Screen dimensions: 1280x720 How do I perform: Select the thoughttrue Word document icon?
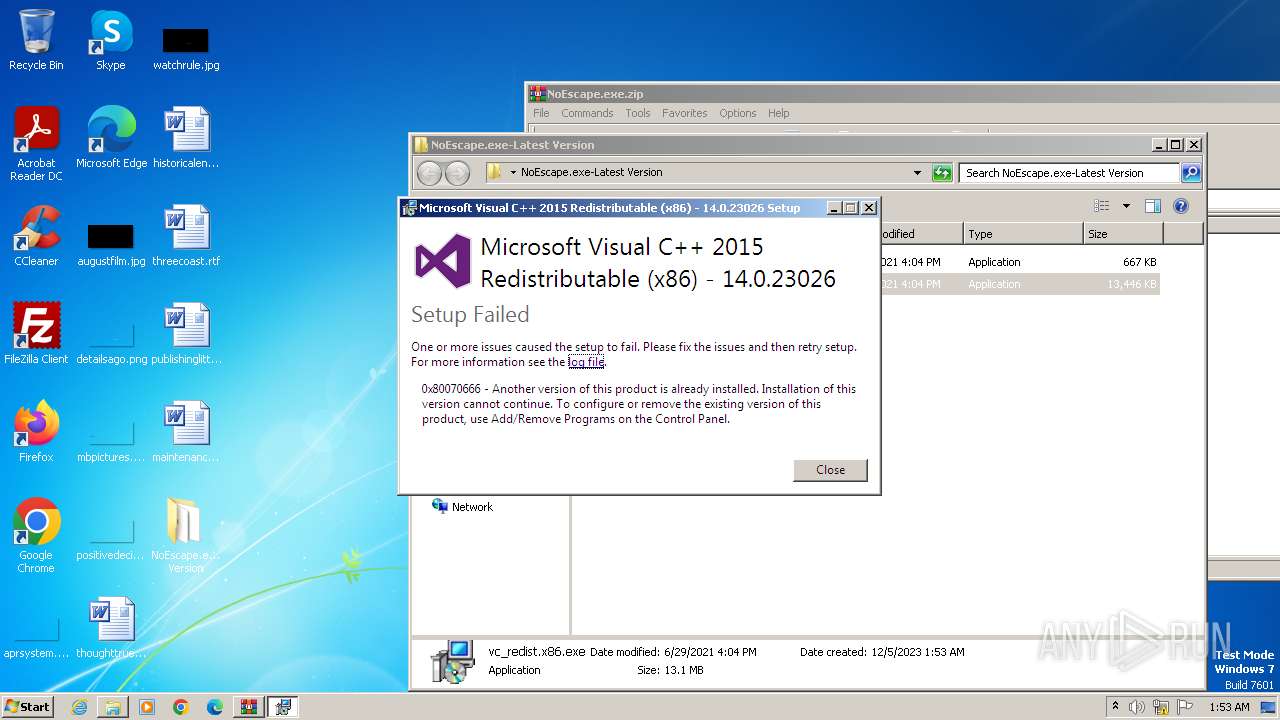pos(111,627)
